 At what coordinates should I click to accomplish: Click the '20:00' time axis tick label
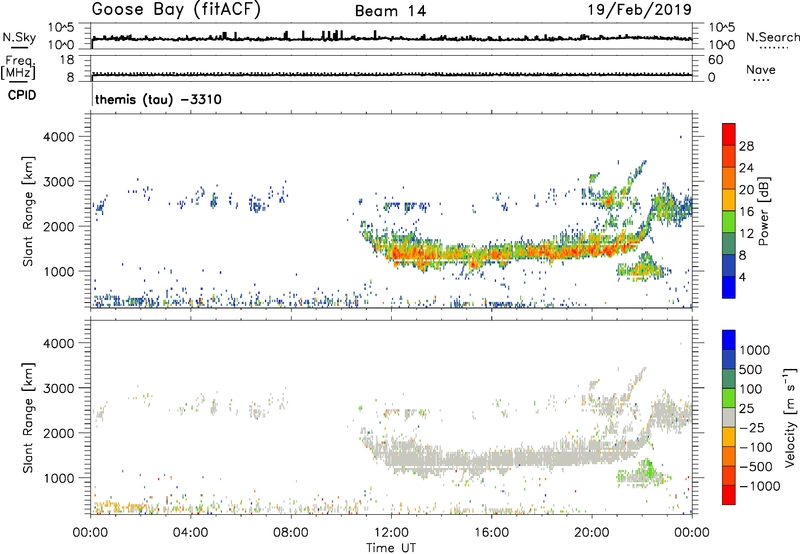tap(592, 533)
